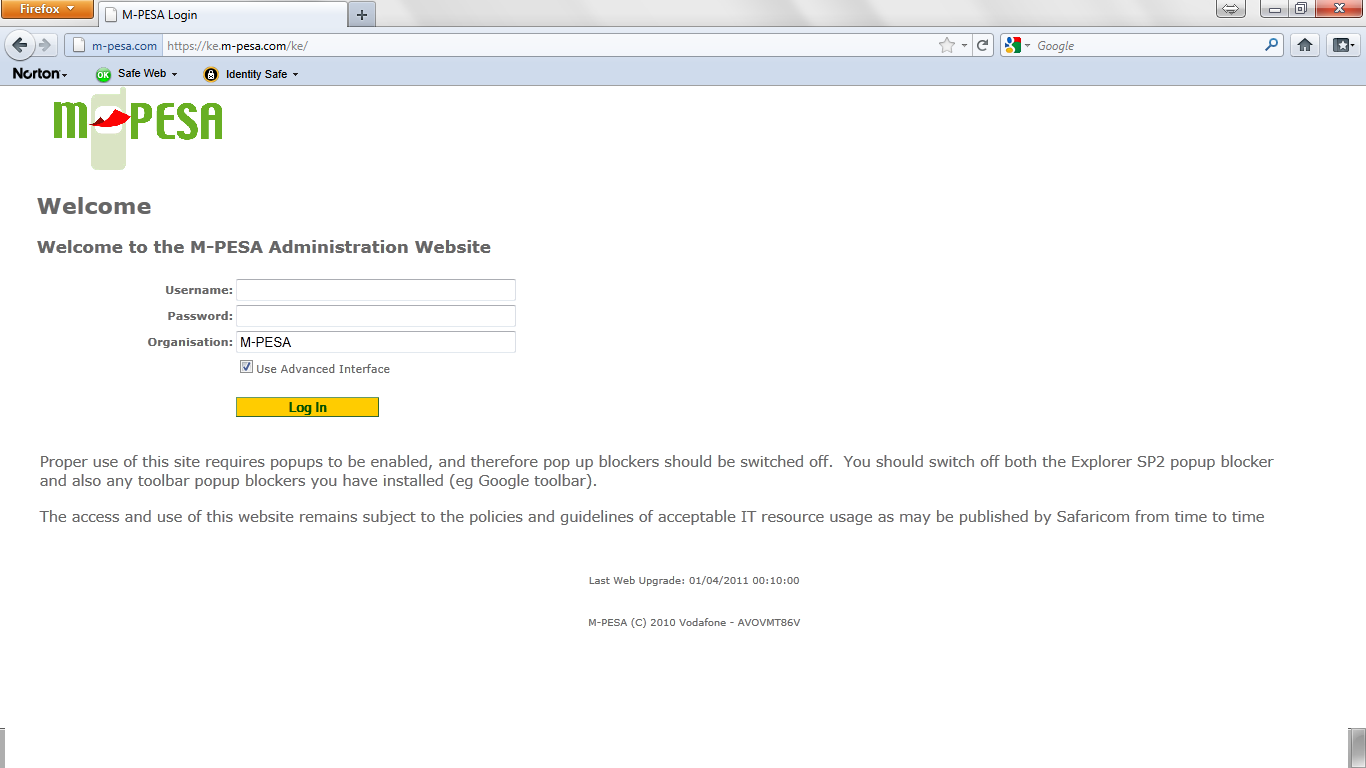1366x768 pixels.
Task: Click the 'Organisation:' label
Action: click(x=190, y=342)
